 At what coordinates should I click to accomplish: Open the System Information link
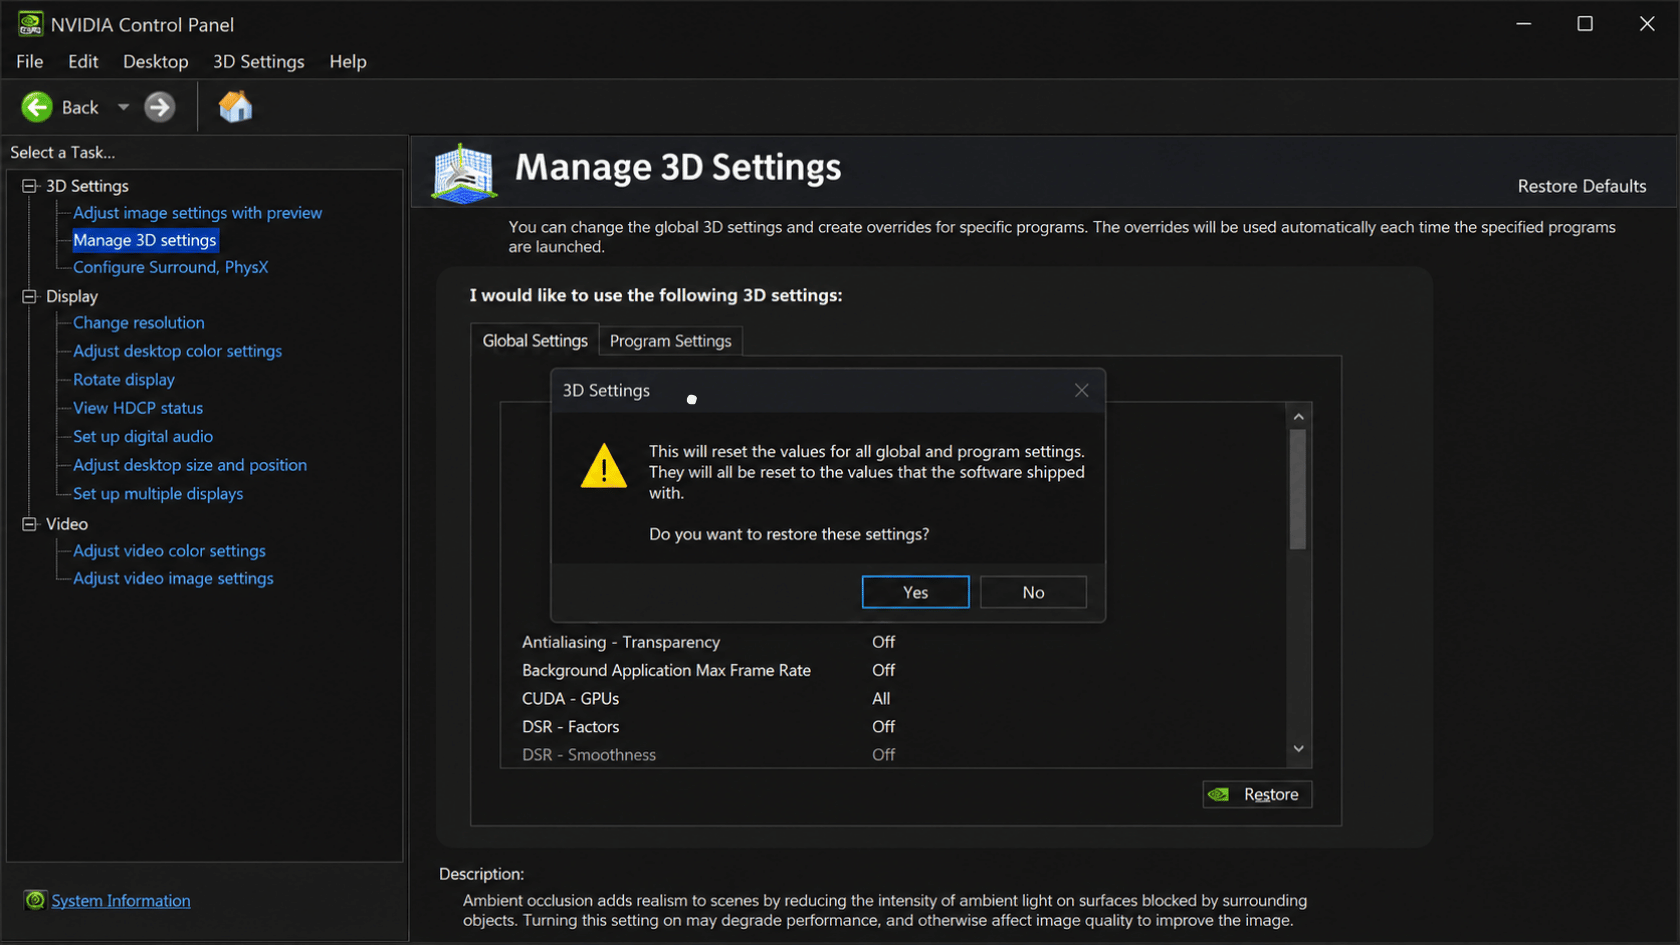tap(121, 900)
